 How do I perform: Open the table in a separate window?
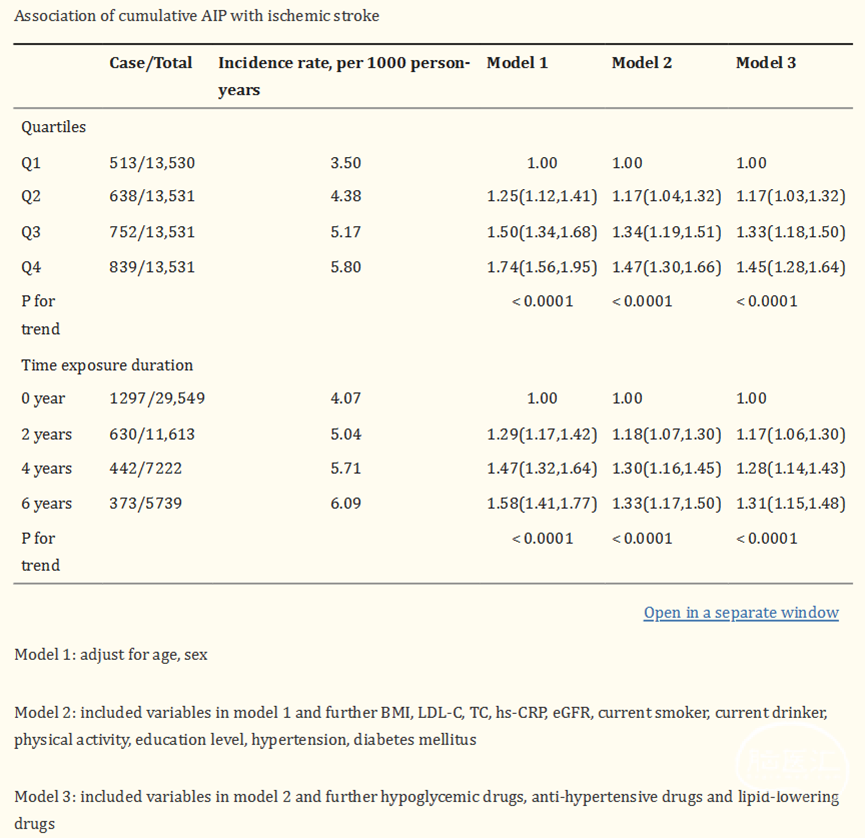coord(740,613)
